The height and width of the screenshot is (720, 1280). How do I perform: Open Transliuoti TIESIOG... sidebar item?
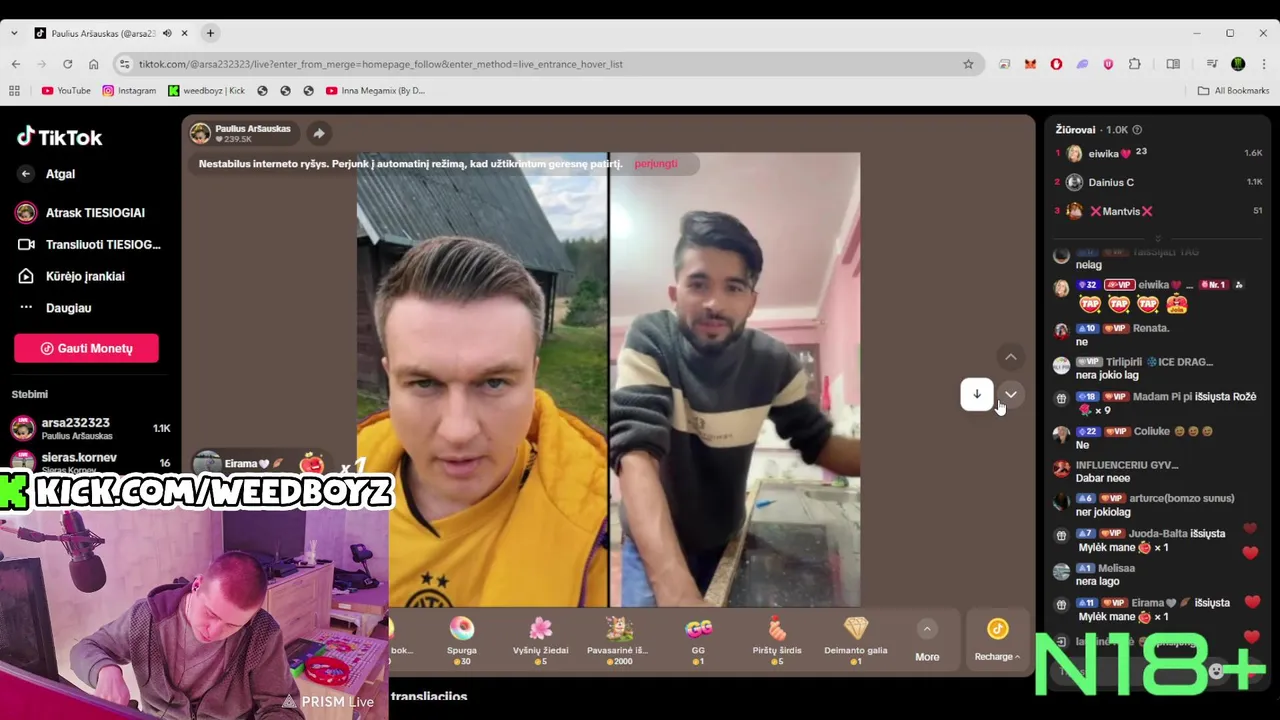89,244
